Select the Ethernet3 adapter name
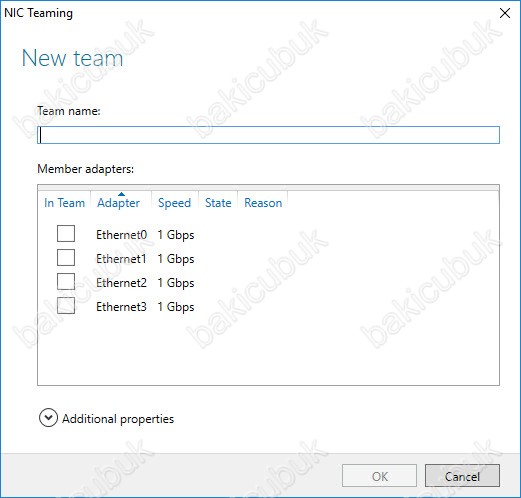This screenshot has width=521, height=498. [x=121, y=307]
